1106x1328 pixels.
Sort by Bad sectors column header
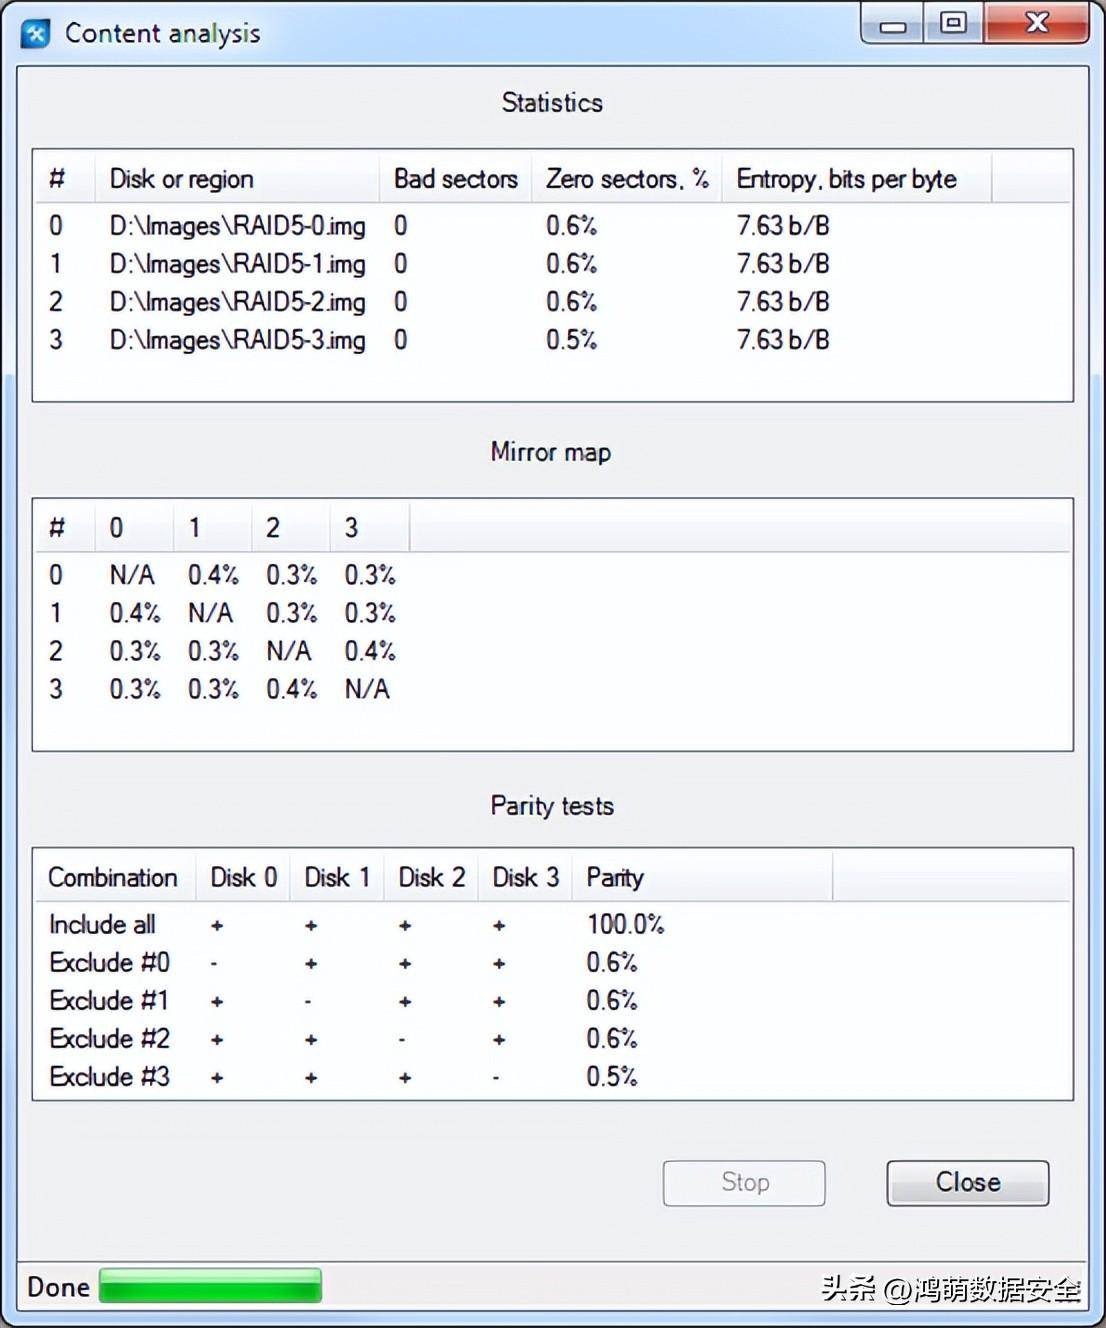(455, 179)
